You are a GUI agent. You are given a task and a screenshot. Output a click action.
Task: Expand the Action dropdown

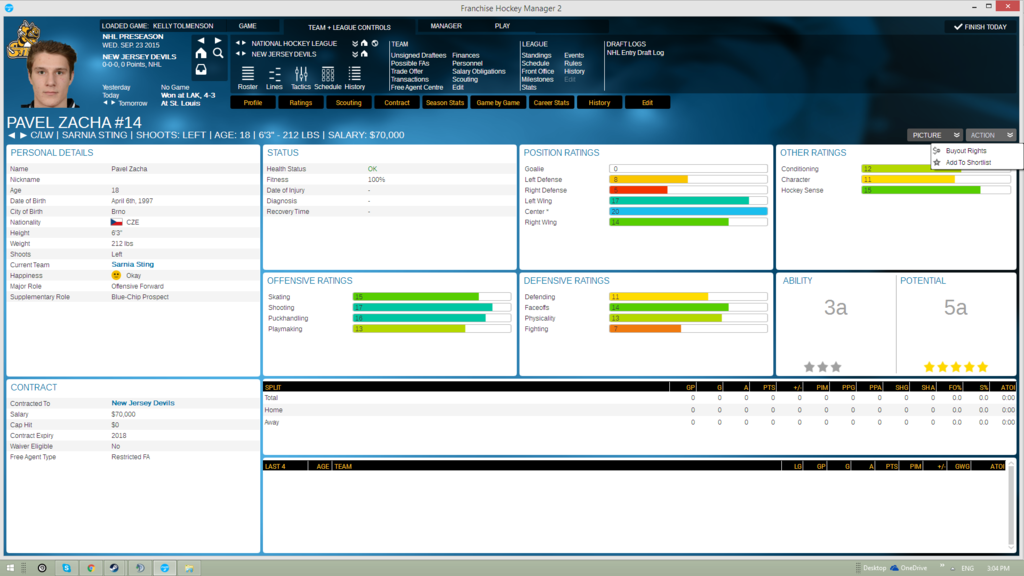point(990,135)
